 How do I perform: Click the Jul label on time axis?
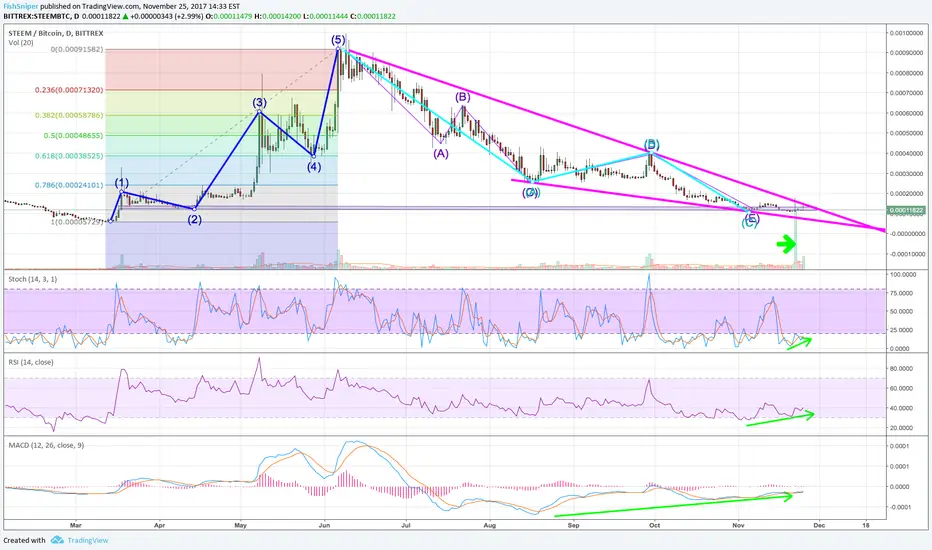click(x=406, y=525)
